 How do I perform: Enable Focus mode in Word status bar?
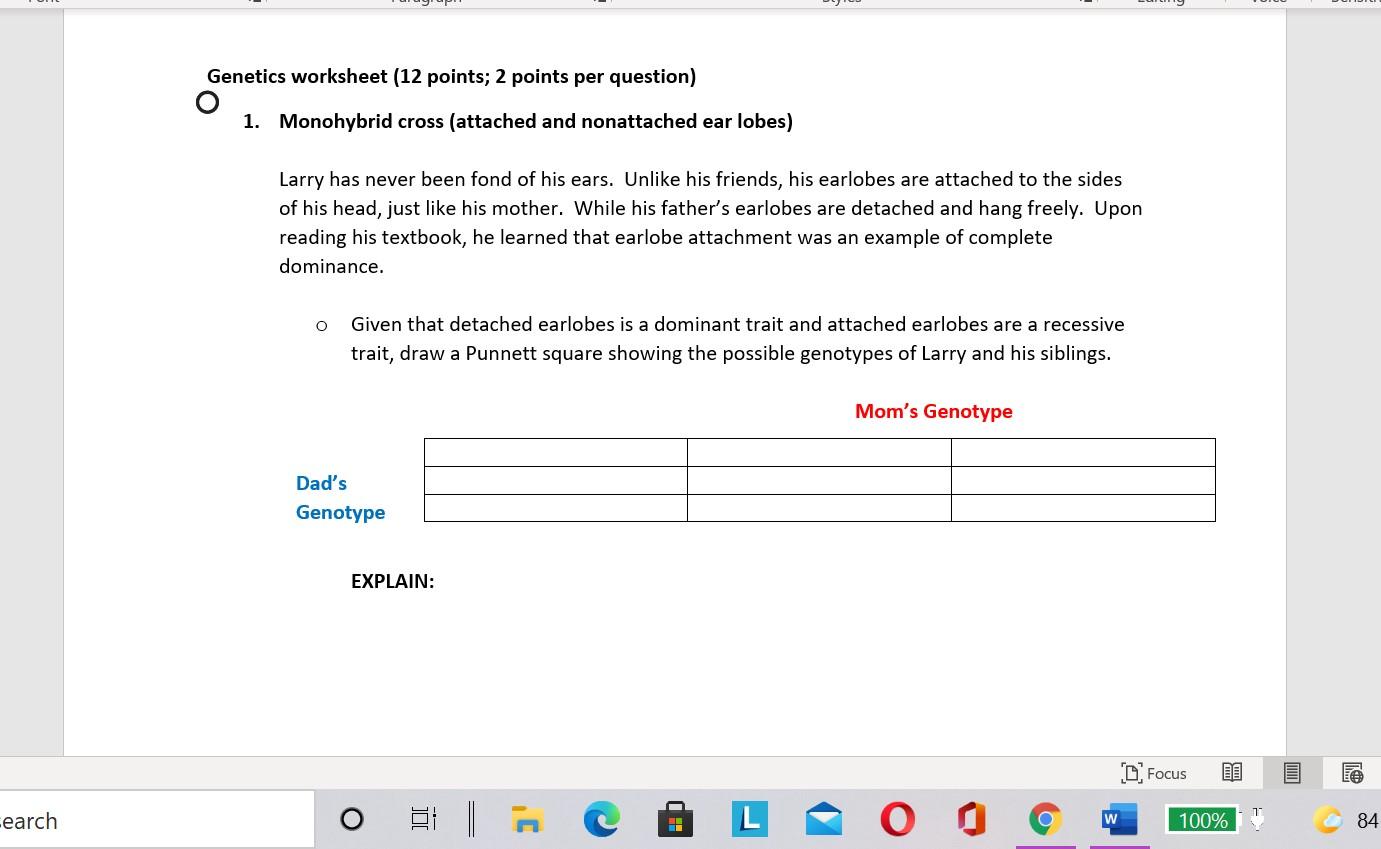(1154, 773)
